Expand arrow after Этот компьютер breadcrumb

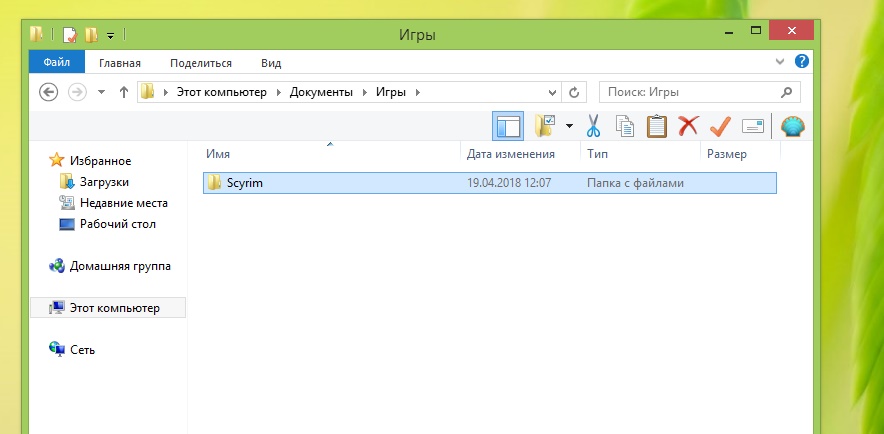point(279,92)
